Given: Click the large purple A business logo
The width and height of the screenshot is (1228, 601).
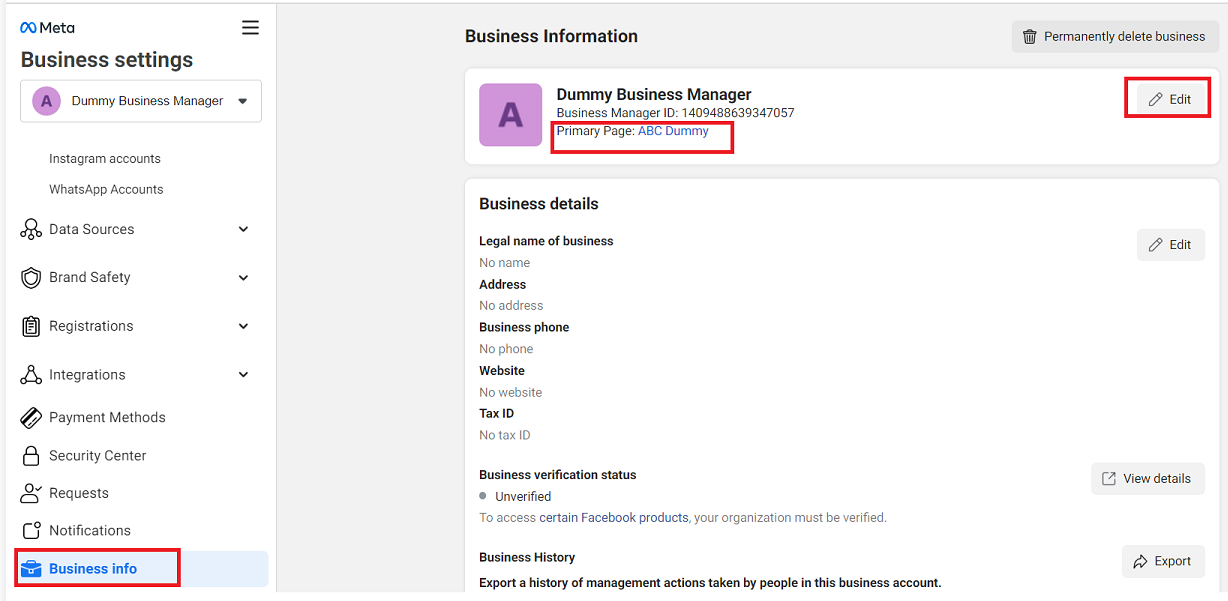Looking at the screenshot, I should click(510, 115).
